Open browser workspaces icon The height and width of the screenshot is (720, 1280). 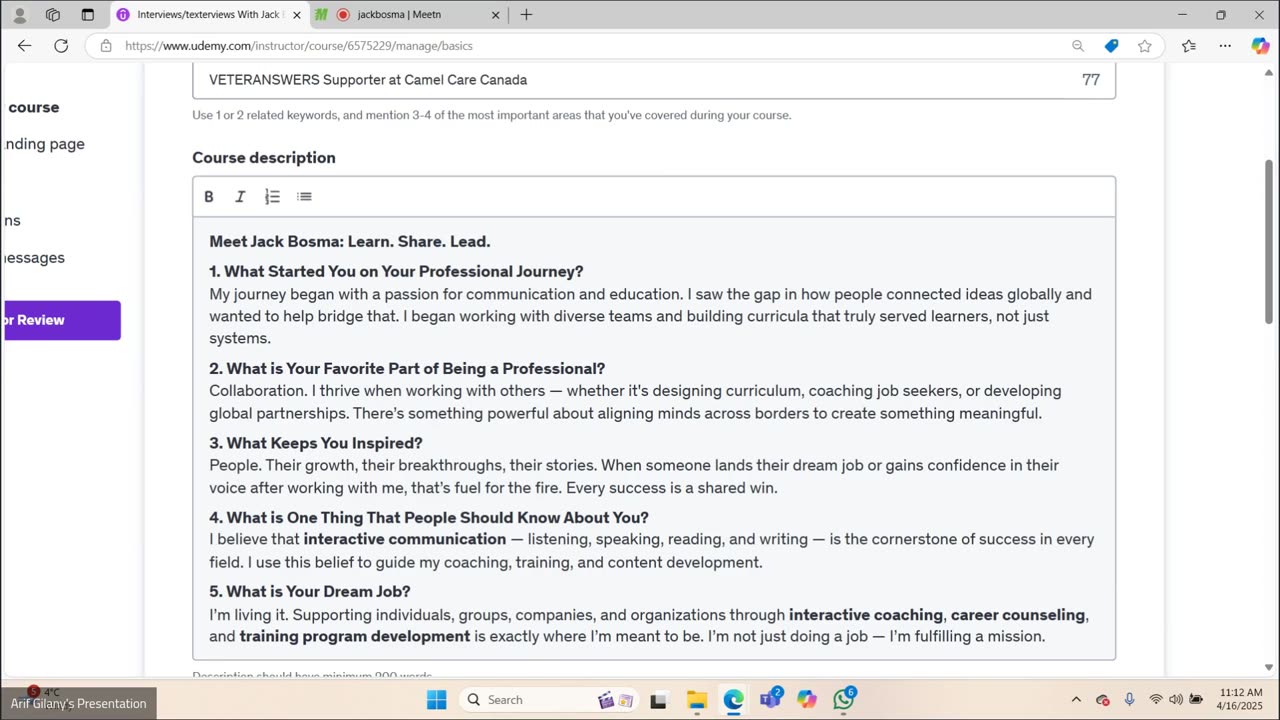pos(53,15)
